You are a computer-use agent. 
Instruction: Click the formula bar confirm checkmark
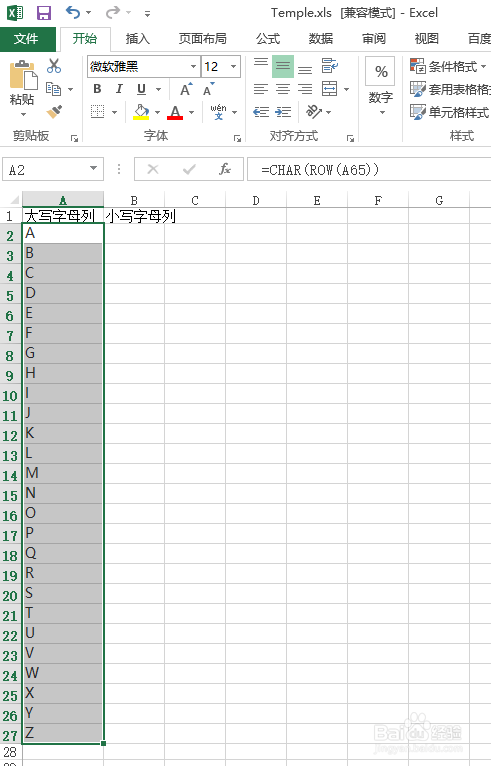[x=189, y=170]
